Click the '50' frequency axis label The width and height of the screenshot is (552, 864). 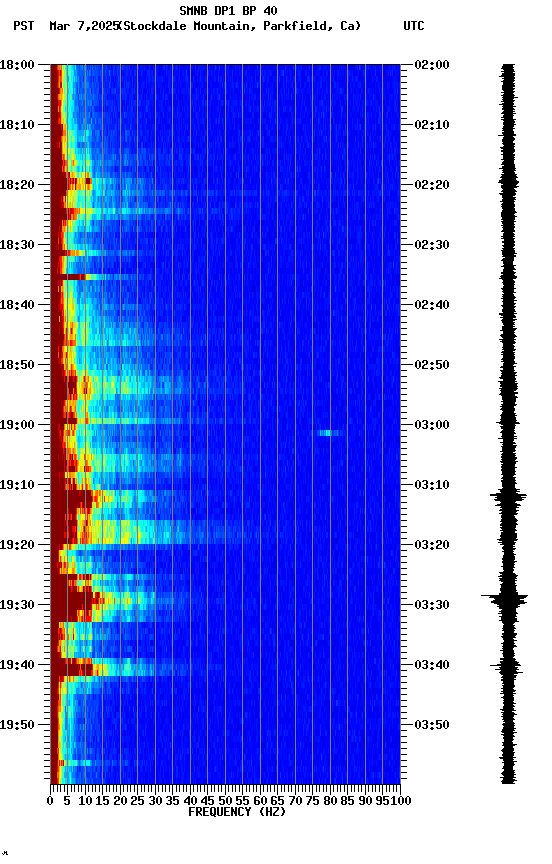coord(225,801)
